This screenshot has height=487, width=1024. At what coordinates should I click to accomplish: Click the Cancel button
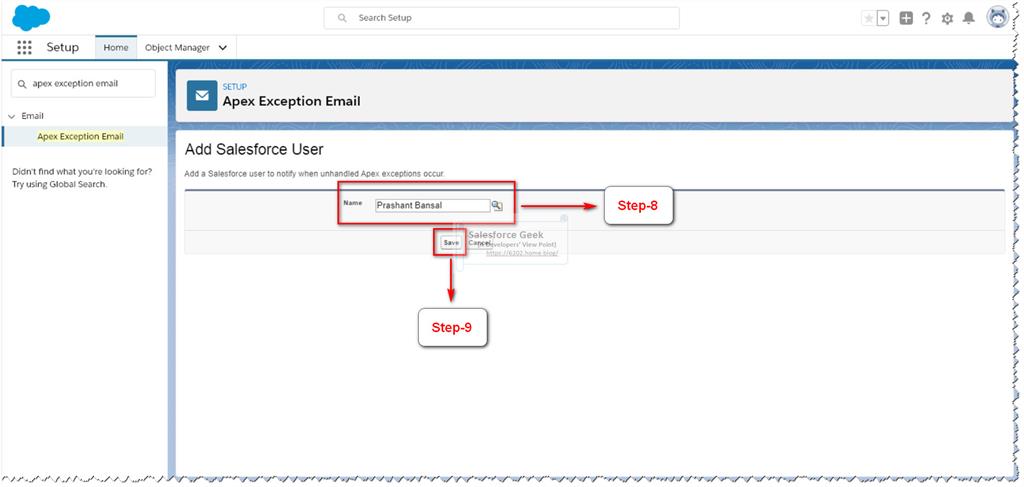(x=479, y=242)
